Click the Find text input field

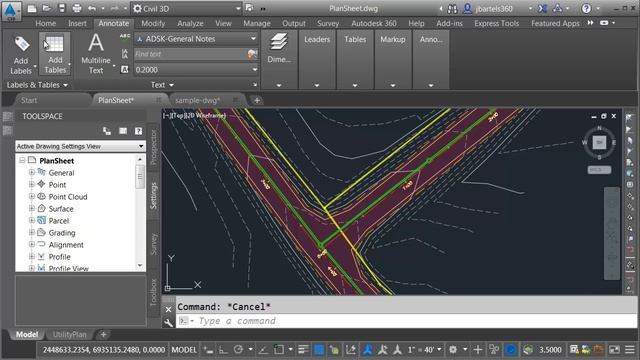pyautogui.click(x=191, y=54)
